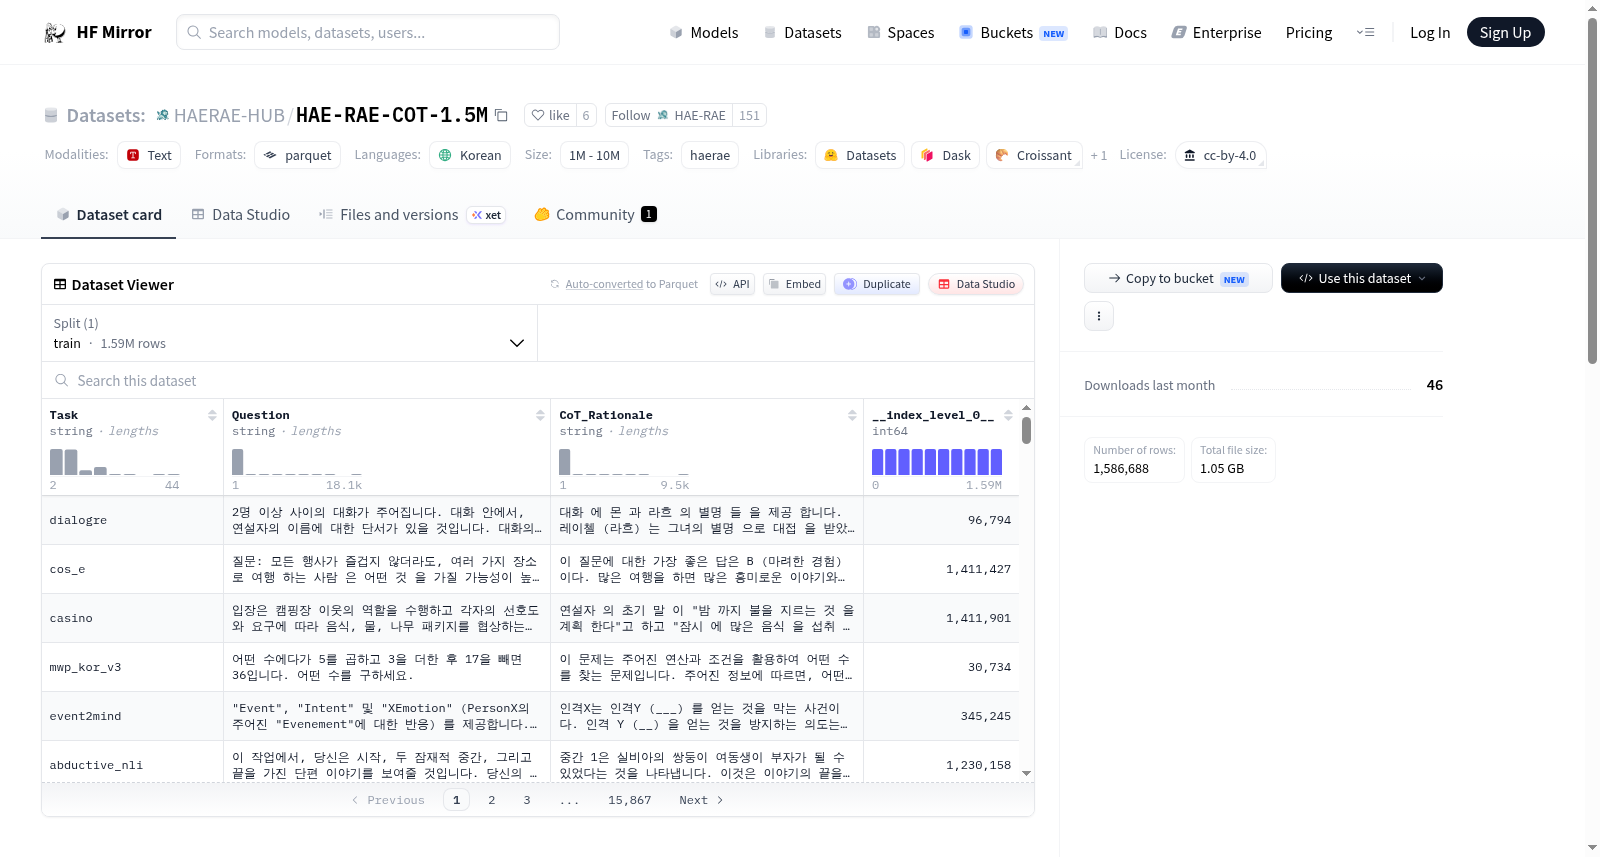Click the Sign Up button
Screen dimensions: 1600x857
pyautogui.click(x=1505, y=33)
